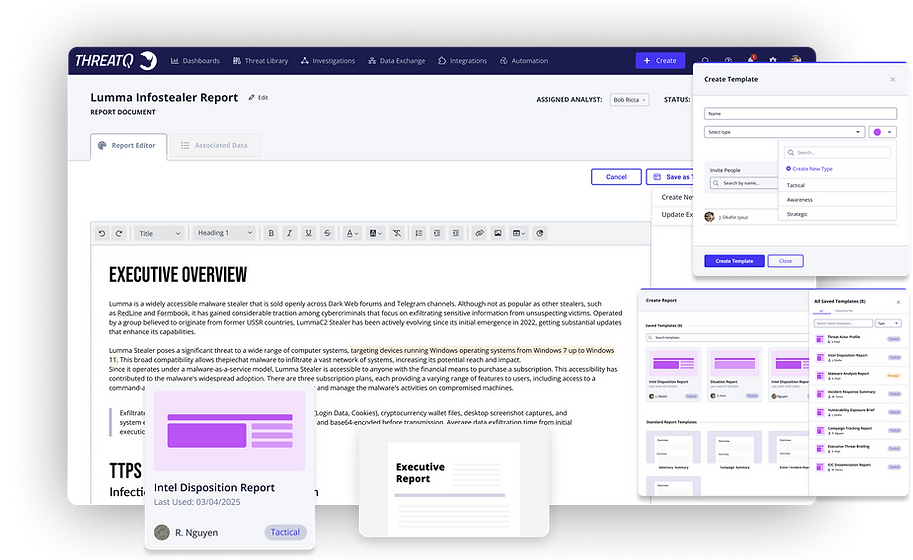Open the font color dropdown
The image size is (913, 560).
tap(352, 233)
